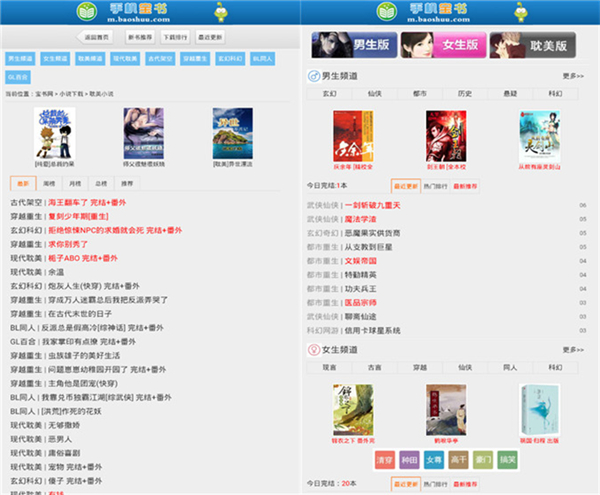This screenshot has height=495, width=600.
Task: Select 历史 under 男生频道
Action: click(465, 94)
